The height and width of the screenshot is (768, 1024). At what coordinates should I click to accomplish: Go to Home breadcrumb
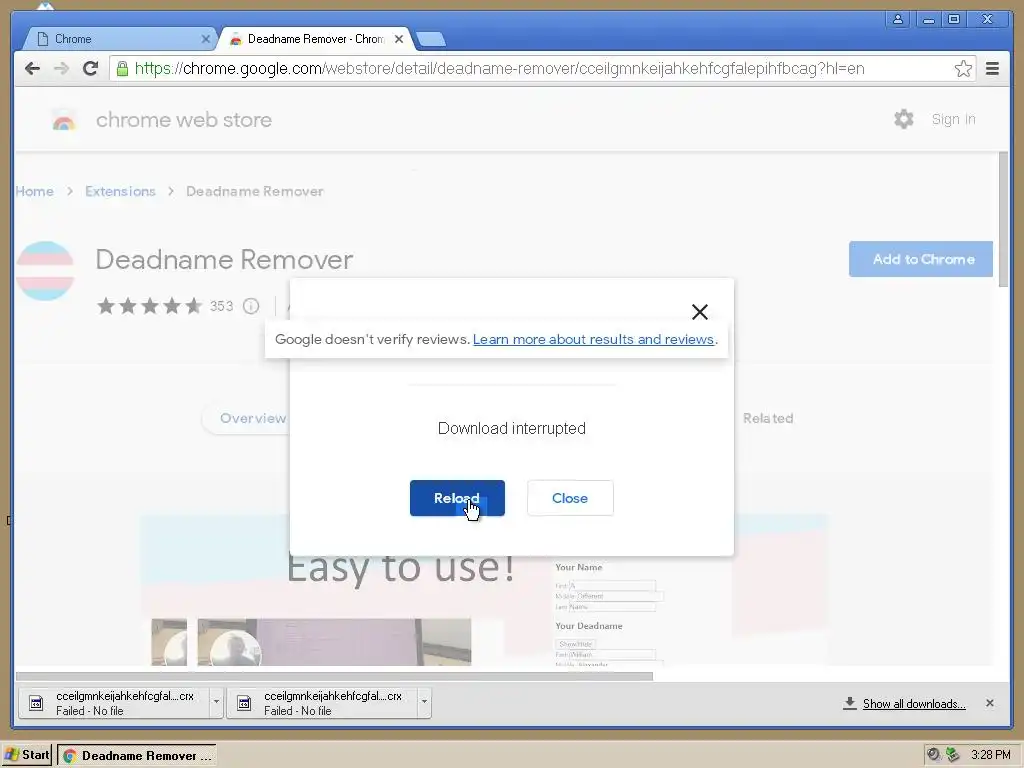tap(35, 191)
